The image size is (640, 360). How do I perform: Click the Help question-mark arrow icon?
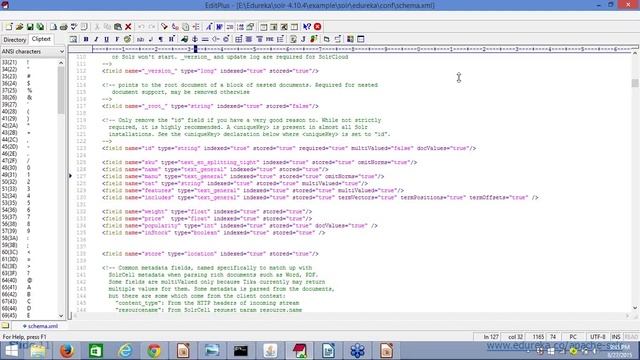pos(307,27)
